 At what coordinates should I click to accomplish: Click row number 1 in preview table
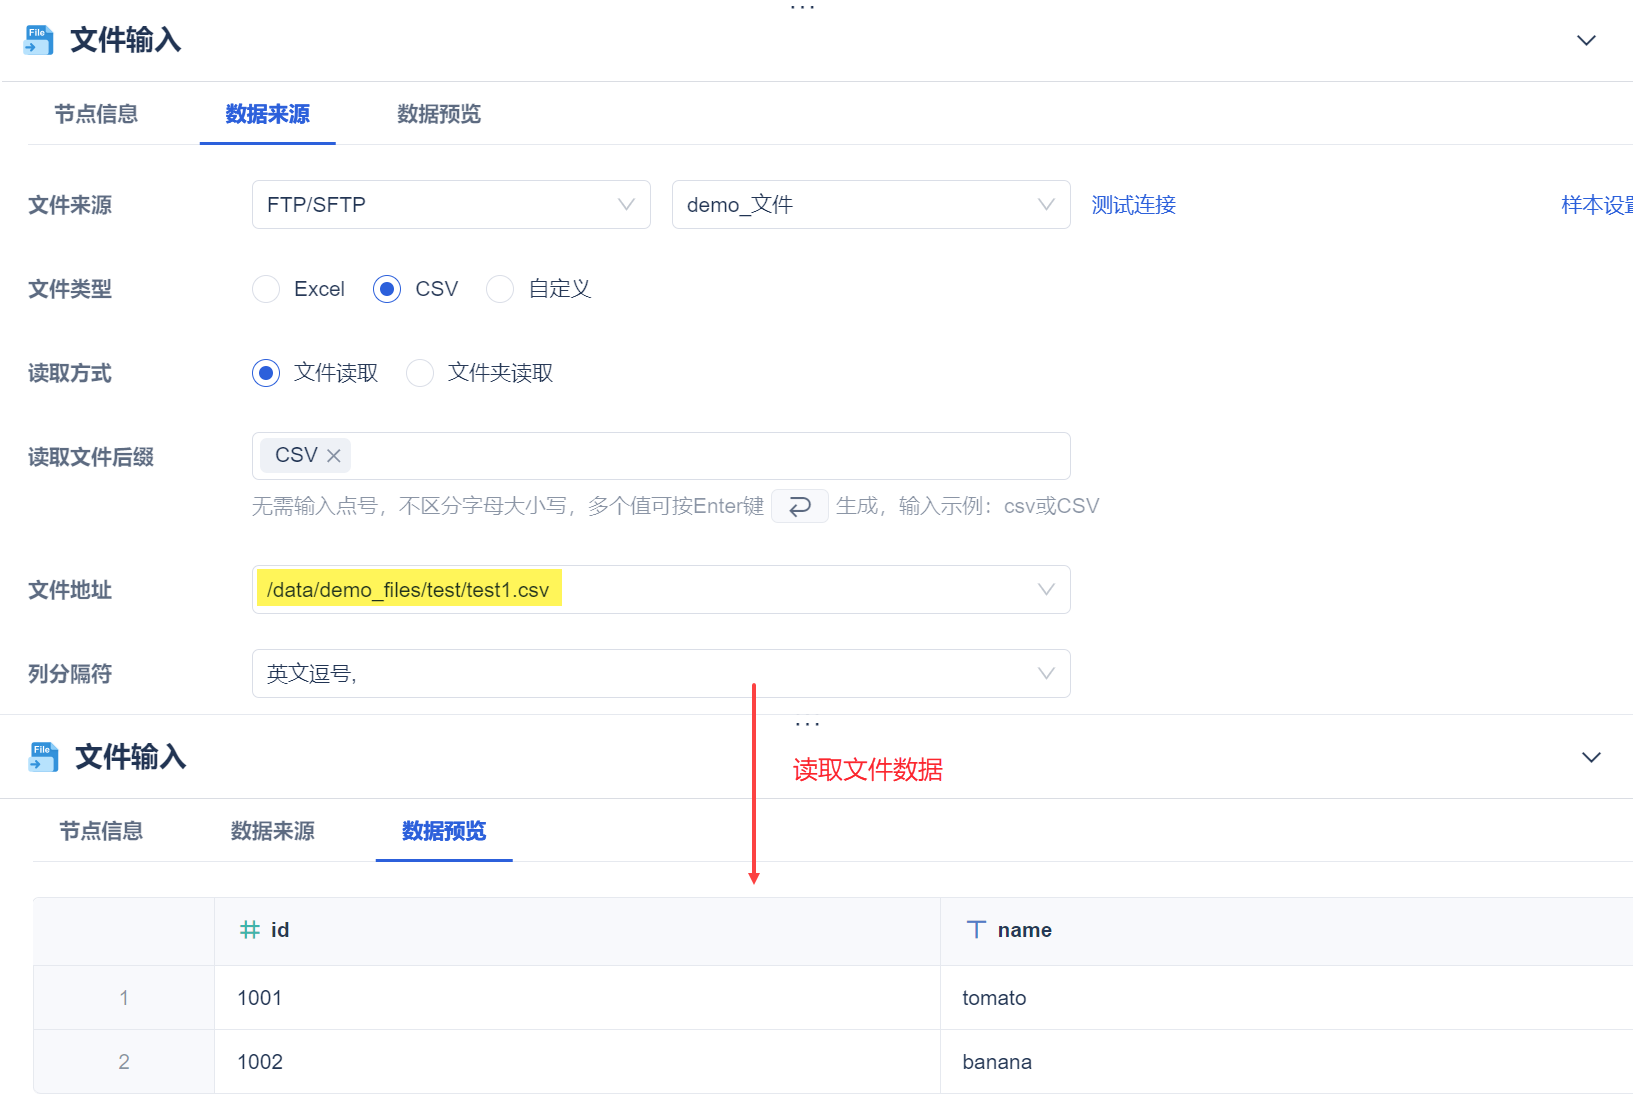124,998
